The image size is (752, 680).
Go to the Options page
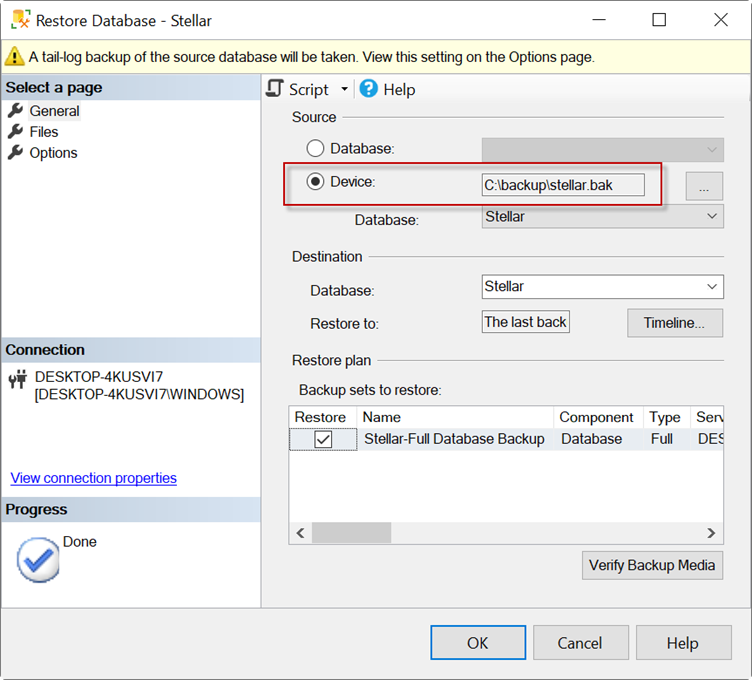(x=53, y=153)
